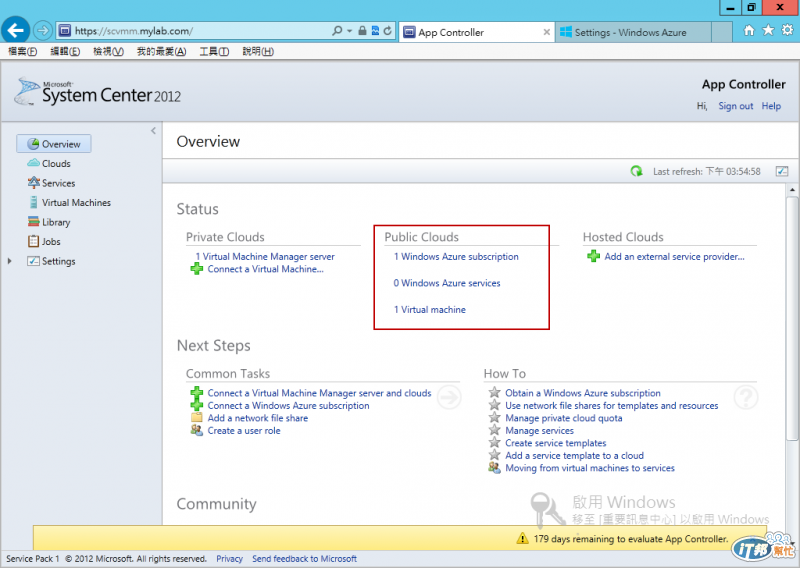800x568 pixels.
Task: Click the Common Tasks arrow circle icon
Action: pyautogui.click(x=449, y=397)
